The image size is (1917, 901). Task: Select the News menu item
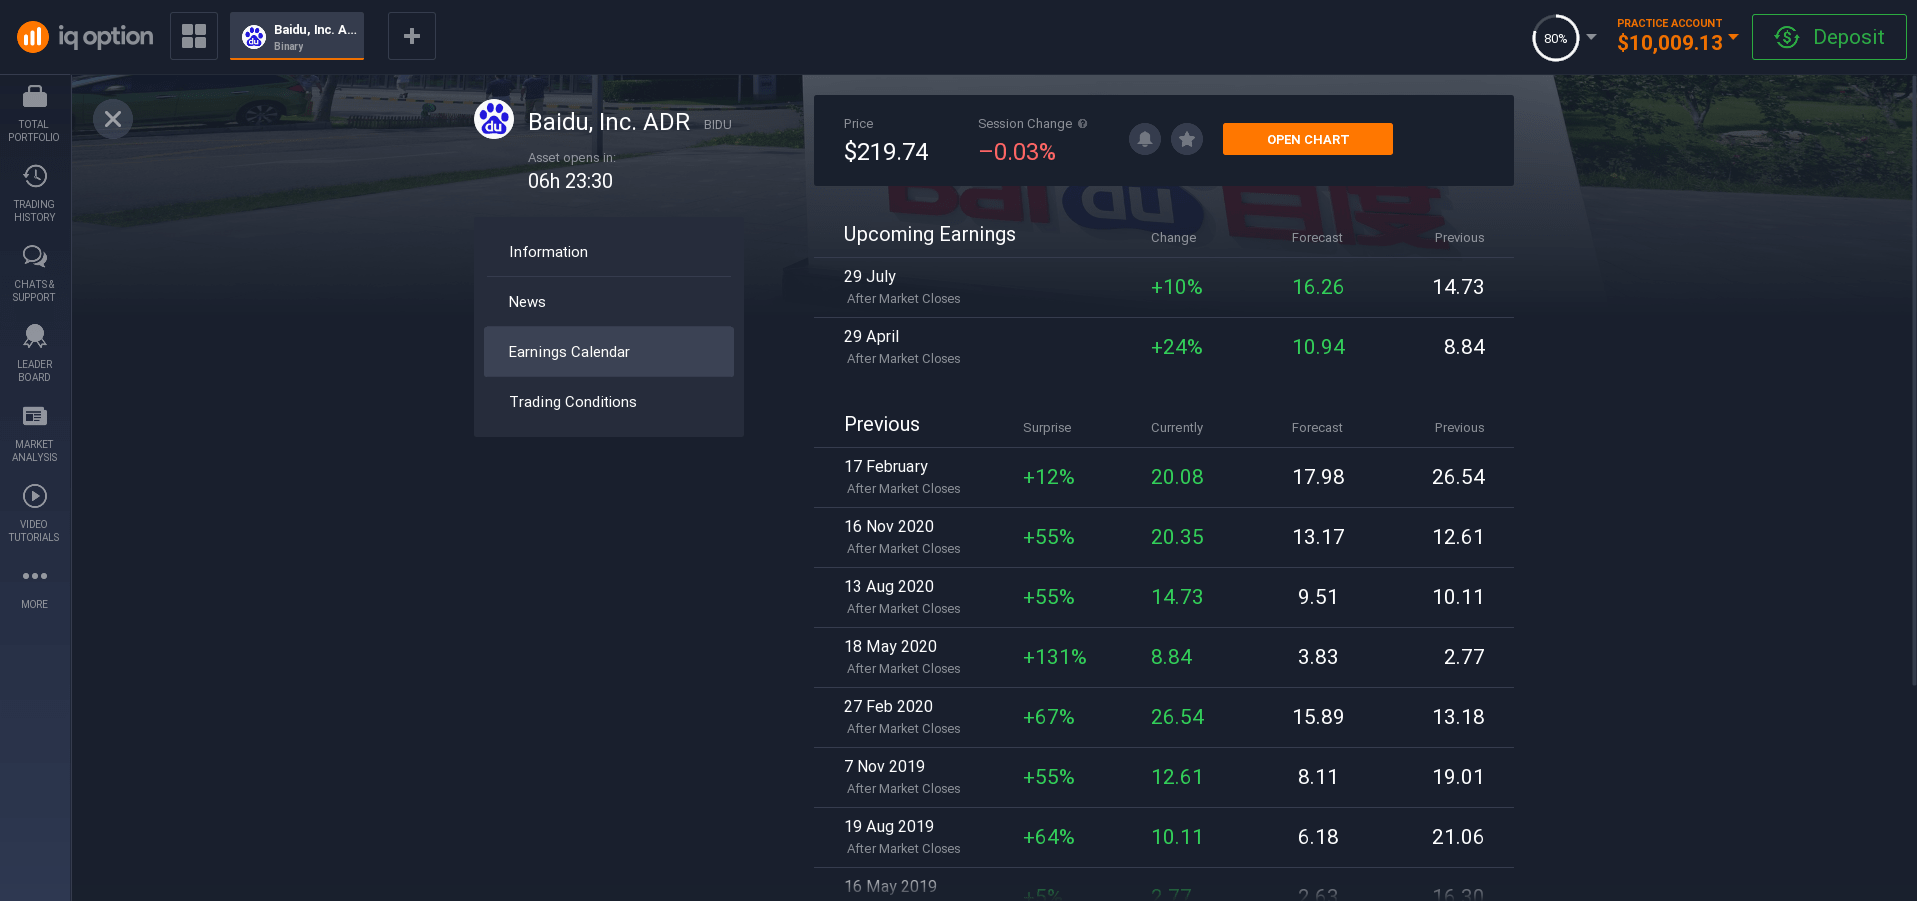(x=609, y=302)
